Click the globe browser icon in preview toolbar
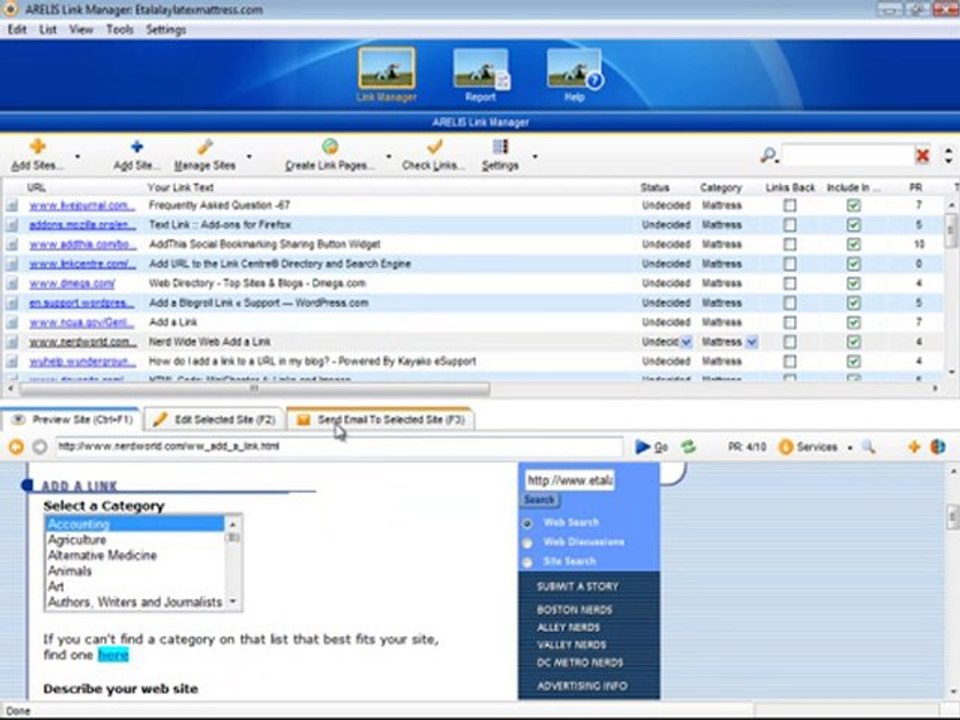Viewport: 960px width, 720px height. click(938, 447)
